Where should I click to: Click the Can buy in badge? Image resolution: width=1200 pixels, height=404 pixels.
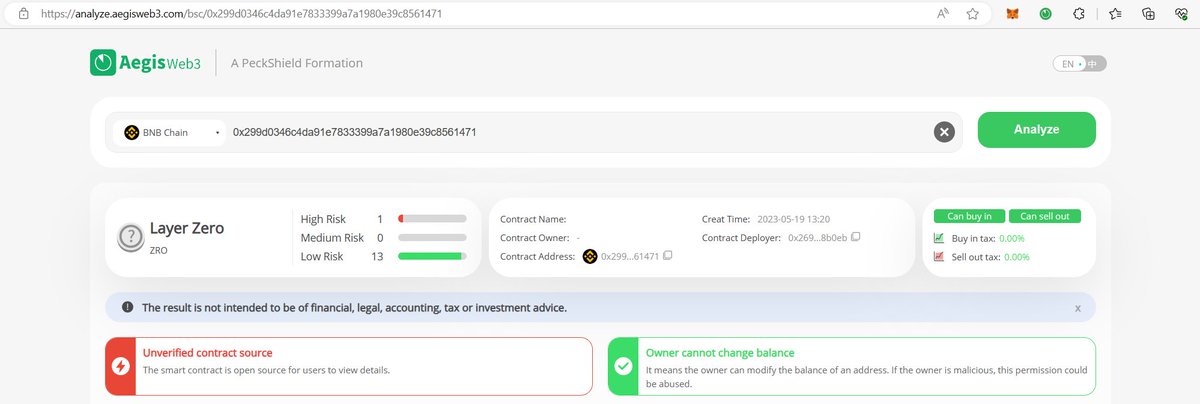[969, 216]
